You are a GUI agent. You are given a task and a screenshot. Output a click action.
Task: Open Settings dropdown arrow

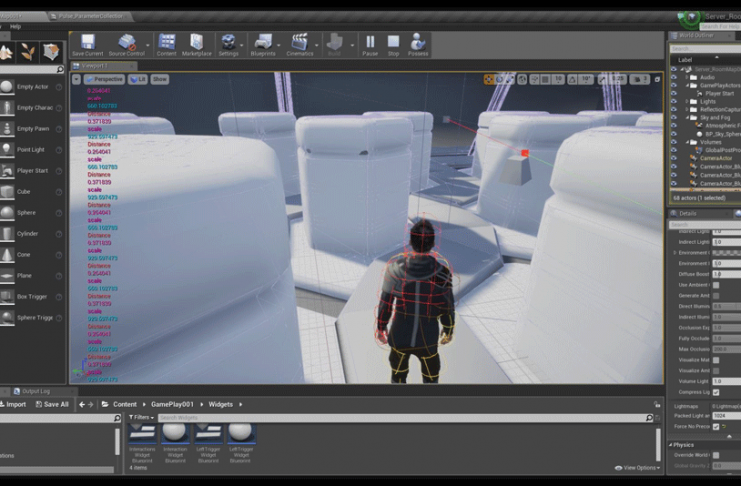tap(242, 46)
